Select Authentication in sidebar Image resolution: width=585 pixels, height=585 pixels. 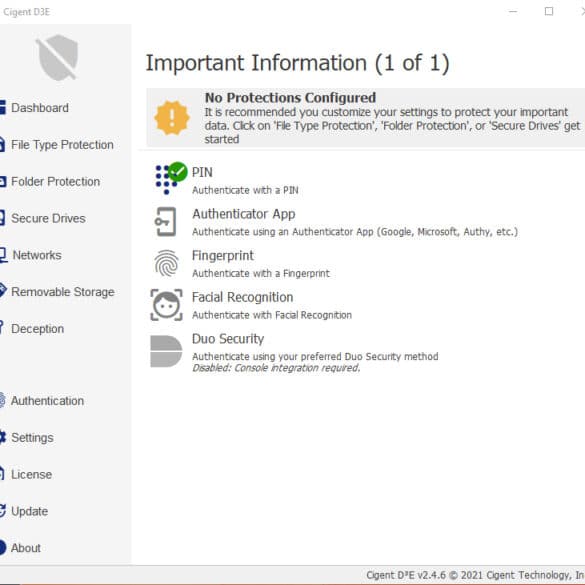click(x=47, y=401)
